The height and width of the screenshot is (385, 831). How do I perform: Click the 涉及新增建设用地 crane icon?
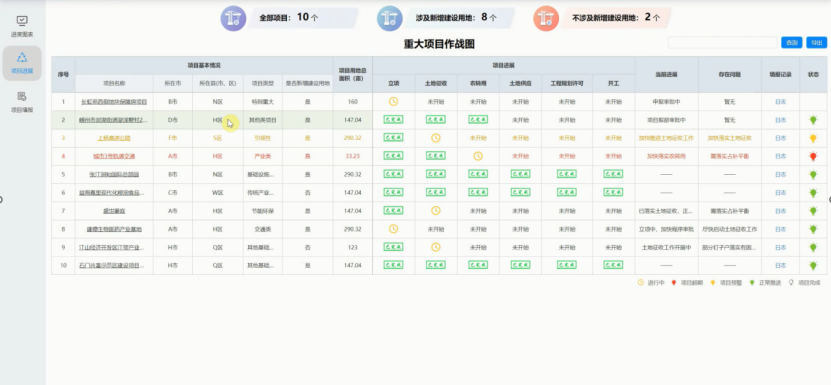point(390,18)
